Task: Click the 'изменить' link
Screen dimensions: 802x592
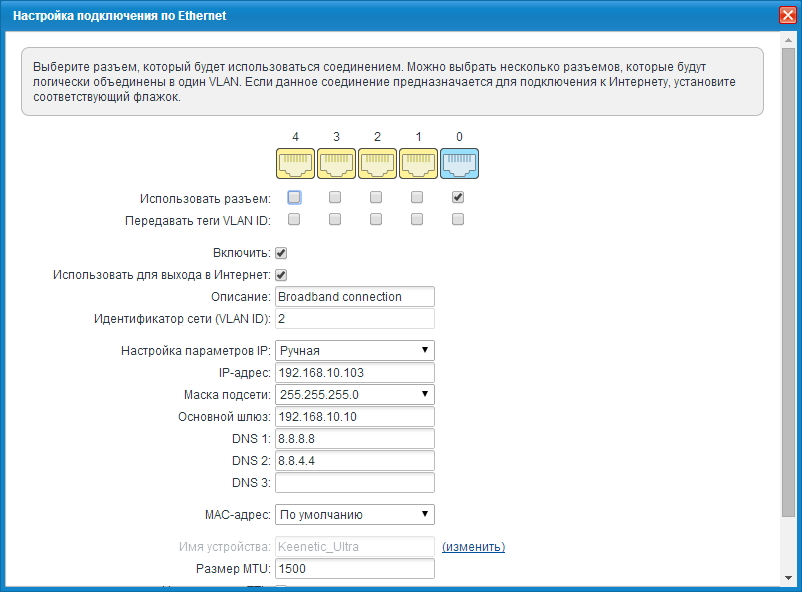Action: 473,547
